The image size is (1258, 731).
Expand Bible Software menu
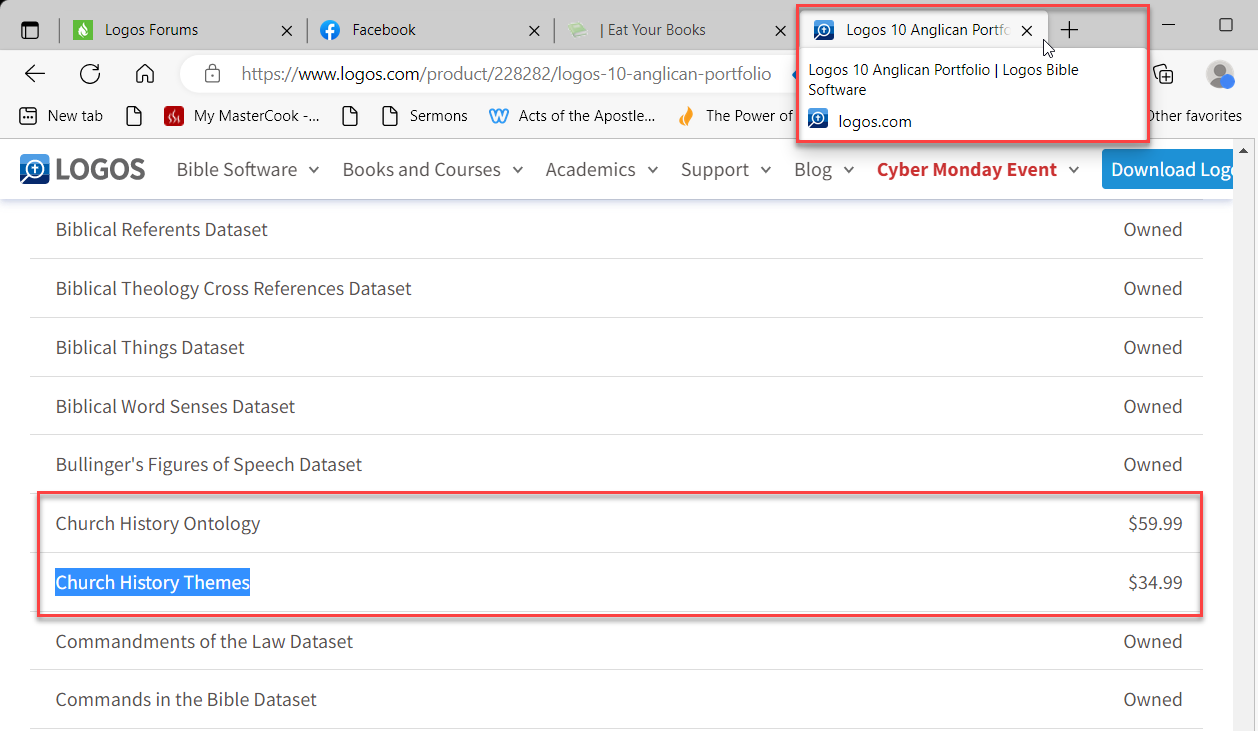248,170
